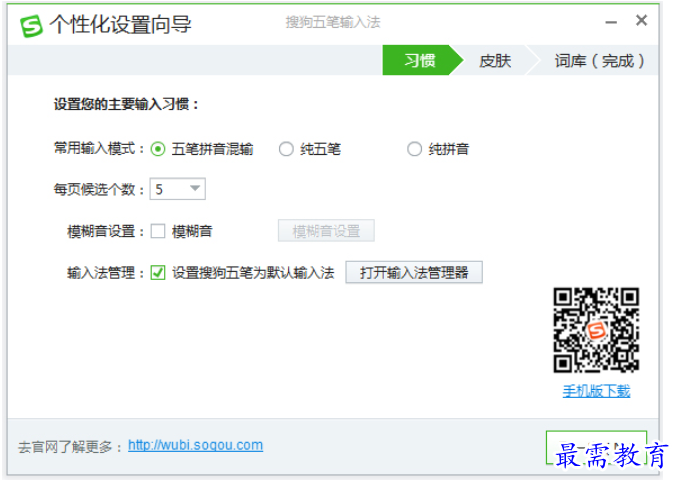The height and width of the screenshot is (487, 677).
Task: Switch to the 习惯 step tab
Action: pyautogui.click(x=420, y=60)
